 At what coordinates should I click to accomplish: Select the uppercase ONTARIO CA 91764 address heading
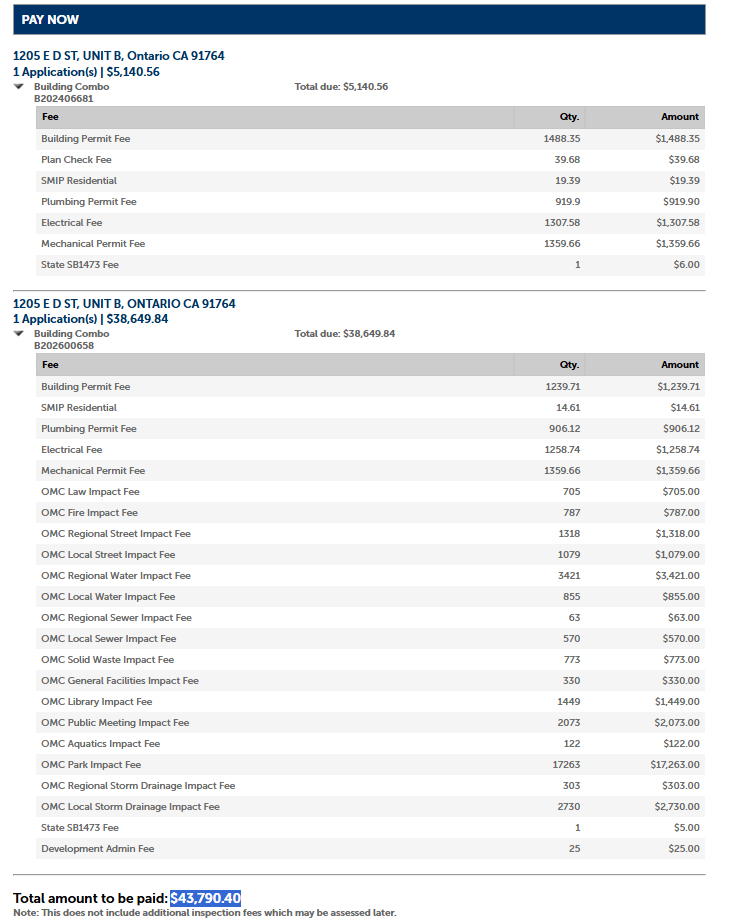point(124,304)
